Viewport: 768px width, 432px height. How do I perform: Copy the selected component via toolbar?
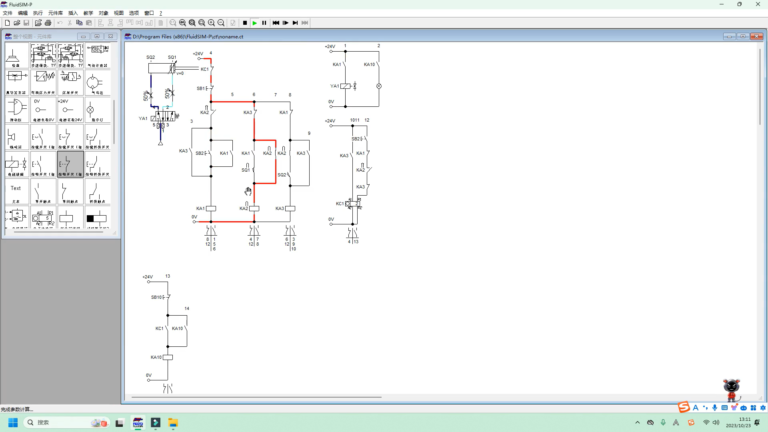(x=79, y=23)
